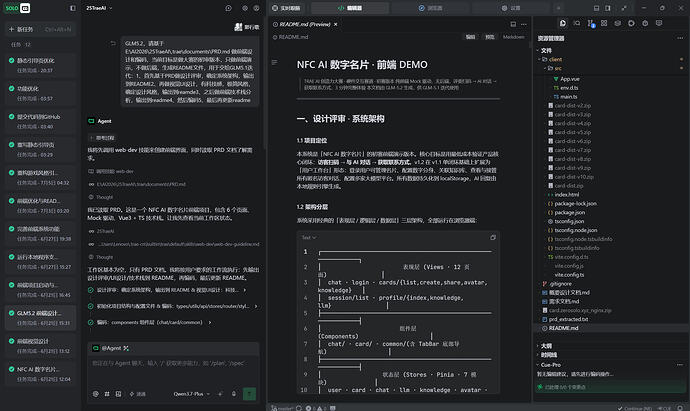Collapse the task sidebar with panel icon
This screenshot has height=411, width=690.
73,8
